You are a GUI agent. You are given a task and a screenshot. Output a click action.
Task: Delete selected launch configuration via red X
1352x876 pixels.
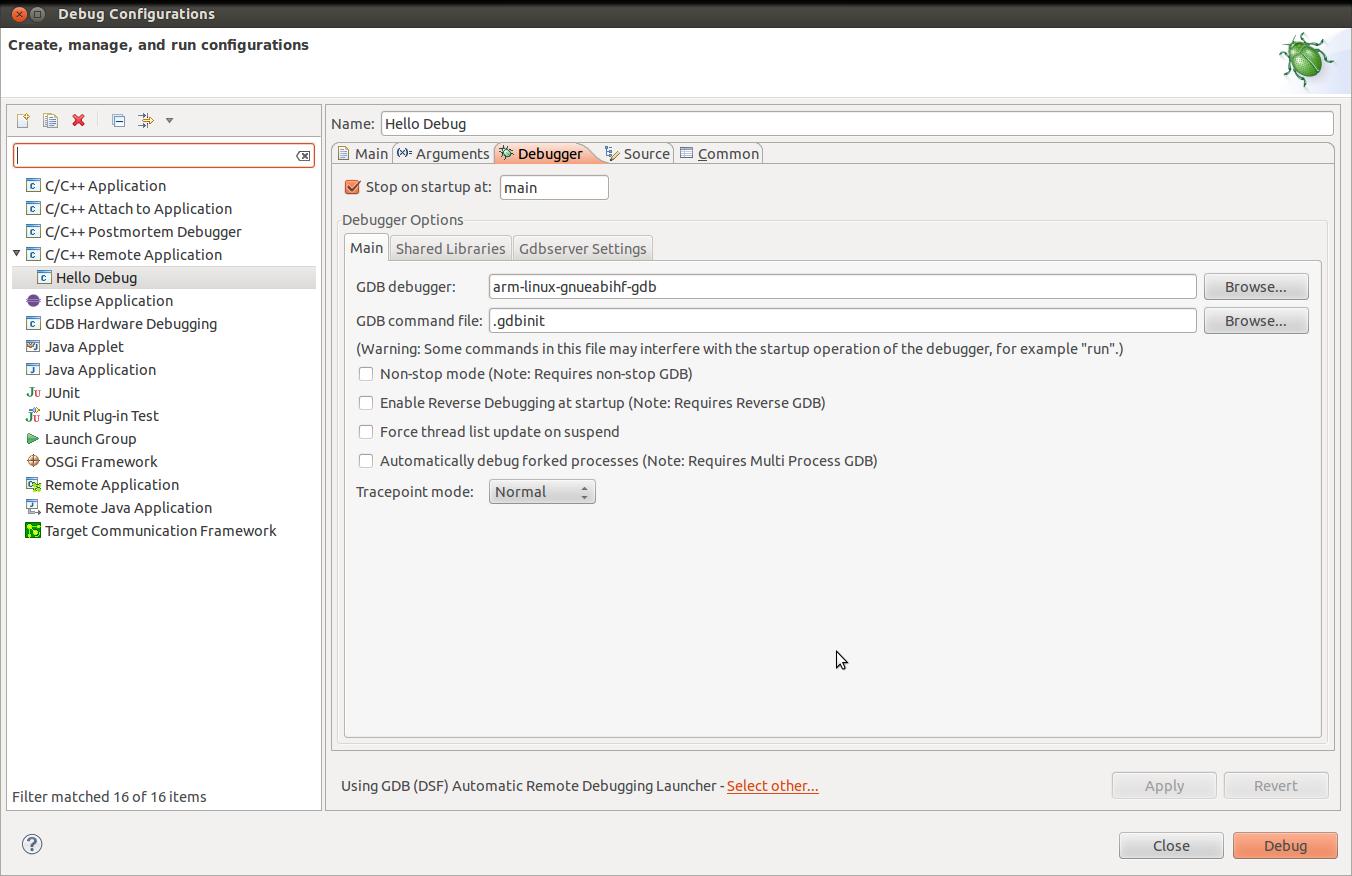78,121
